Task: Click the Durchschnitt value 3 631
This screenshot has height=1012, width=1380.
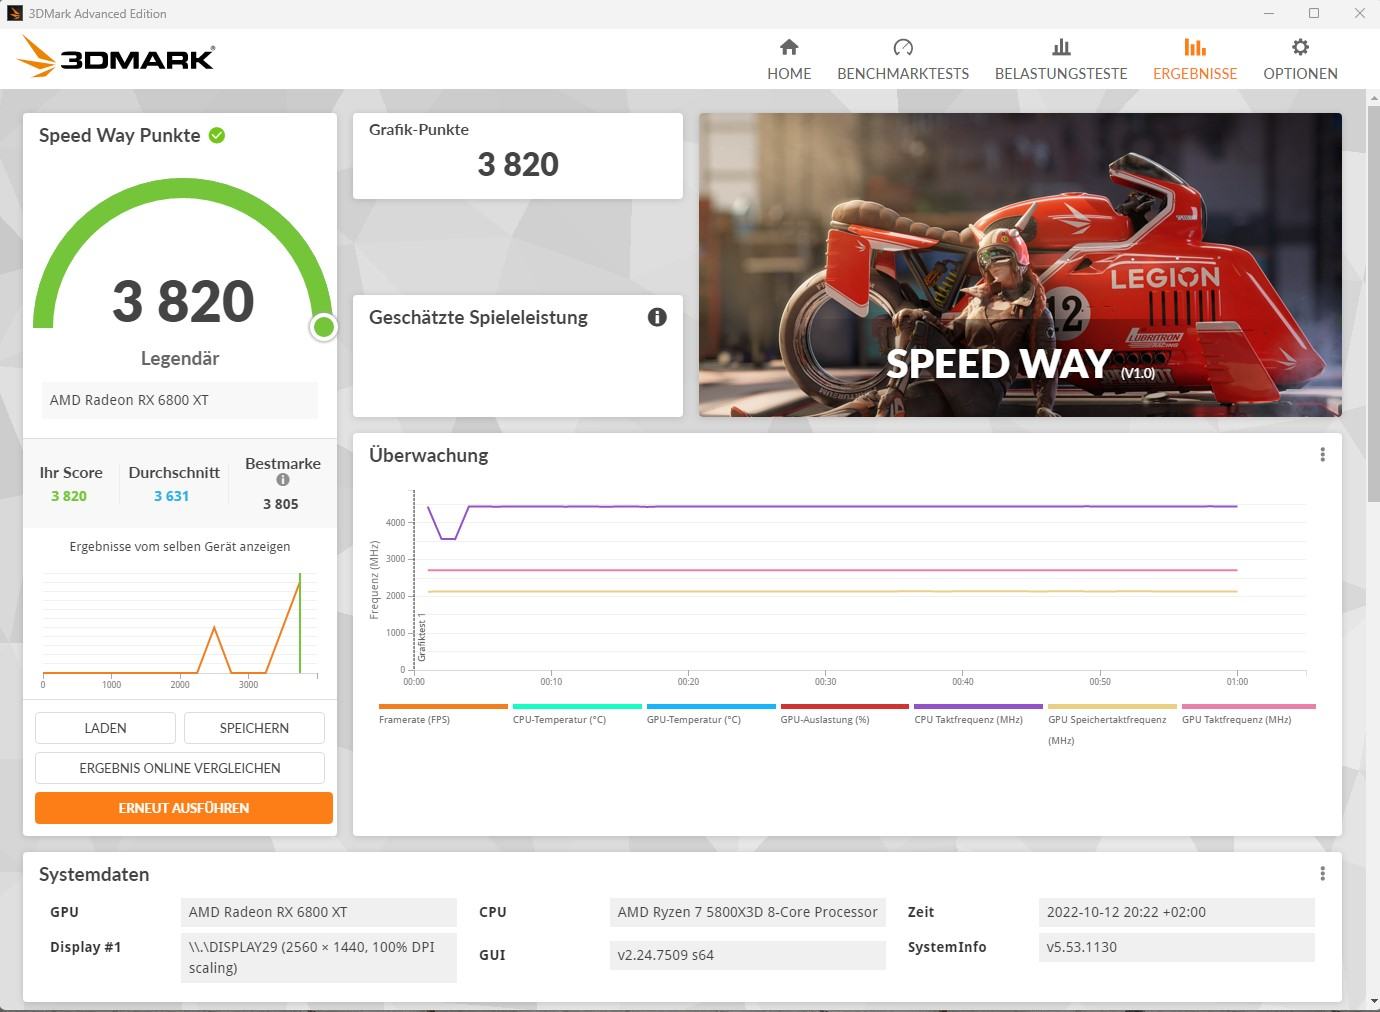Action: pos(171,496)
